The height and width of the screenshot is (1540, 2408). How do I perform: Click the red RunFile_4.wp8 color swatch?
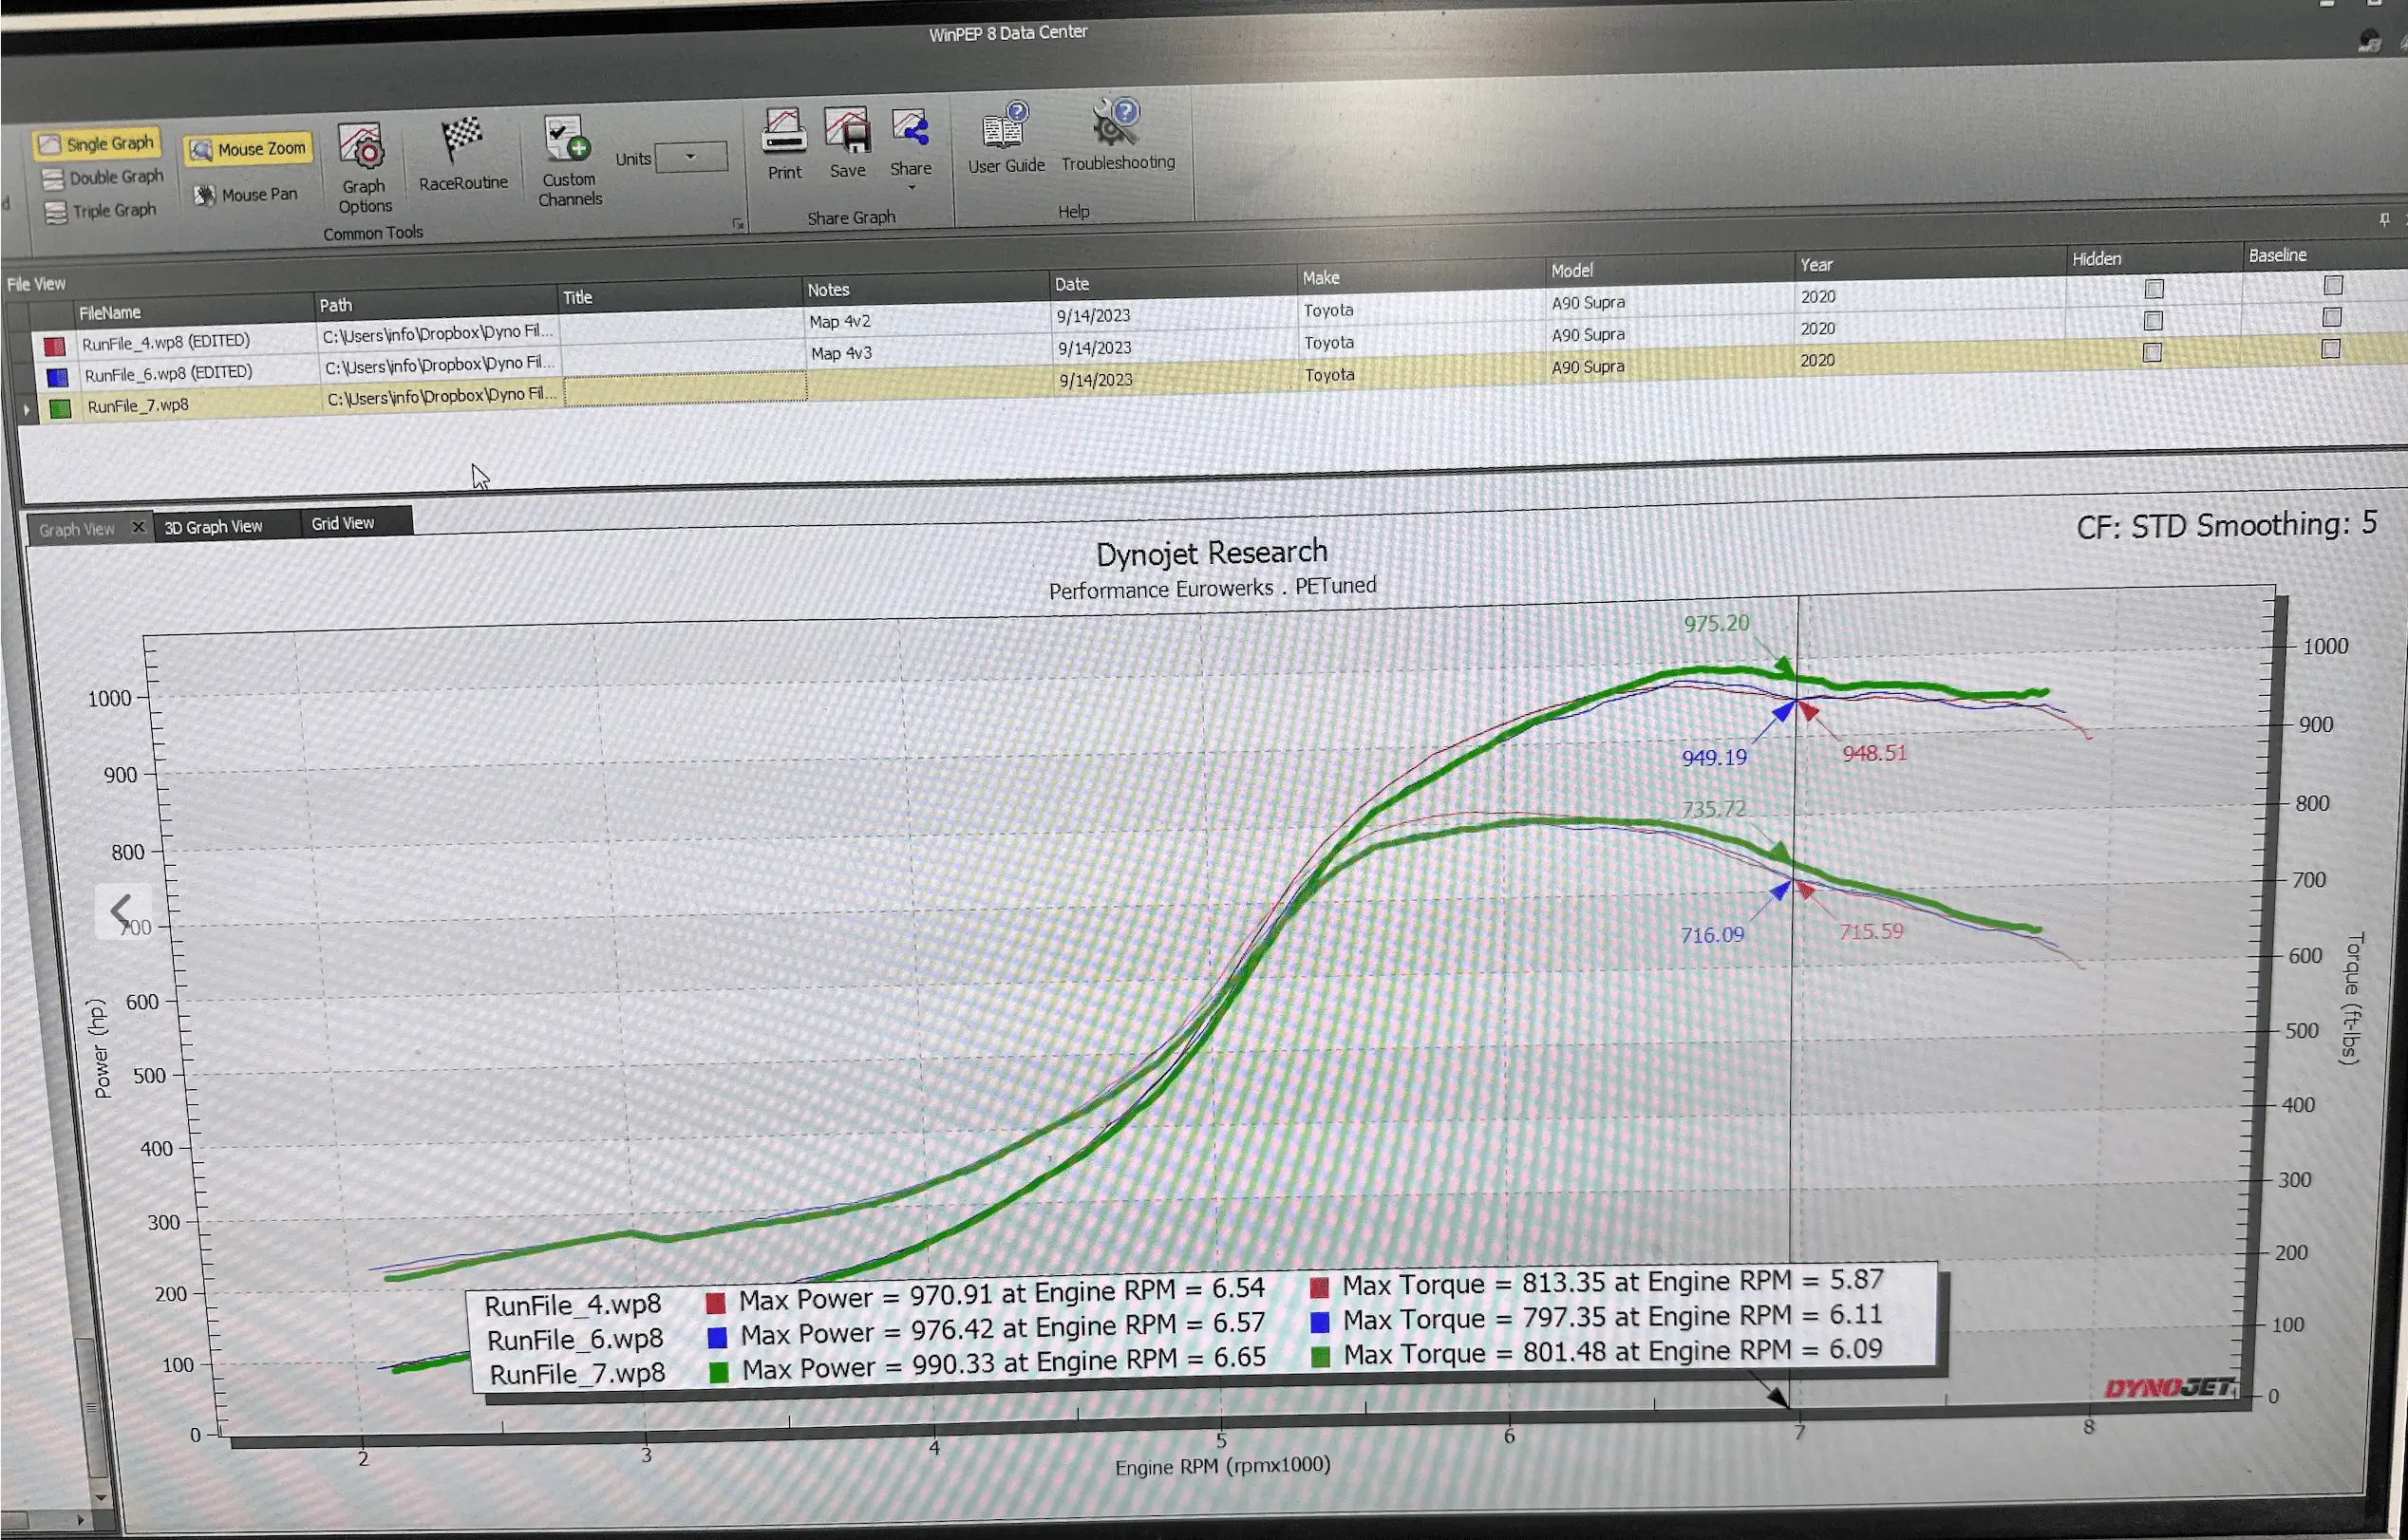click(x=54, y=346)
